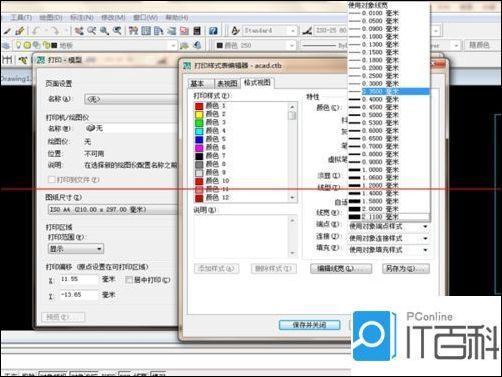Click inside the 说明 description text box
The width and height of the screenshot is (502, 377).
click(245, 236)
